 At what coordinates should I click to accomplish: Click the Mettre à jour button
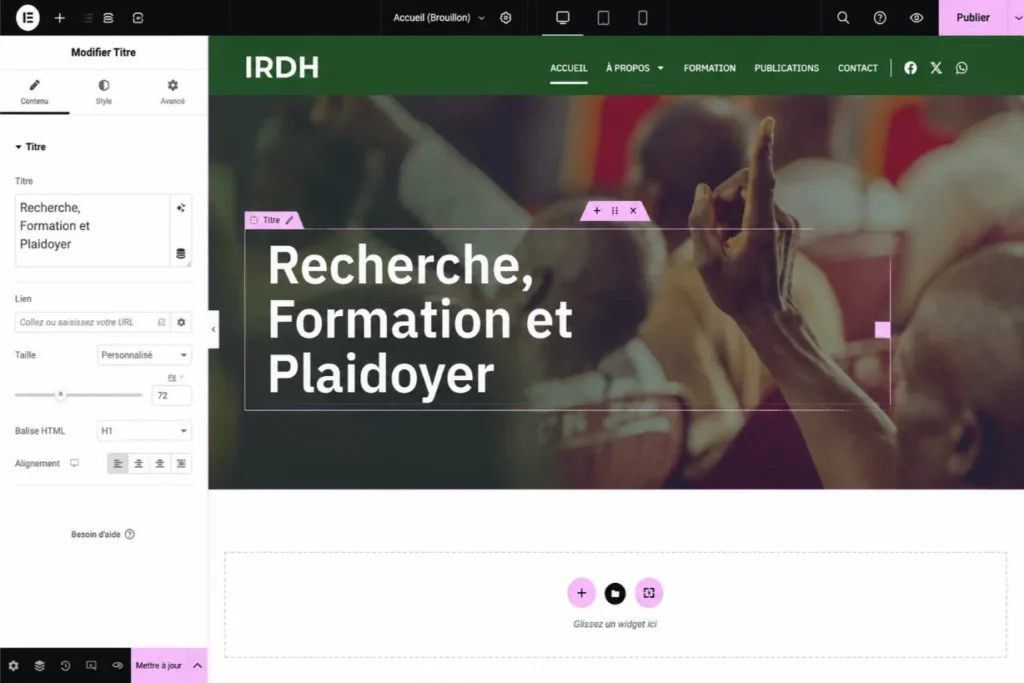(159, 665)
